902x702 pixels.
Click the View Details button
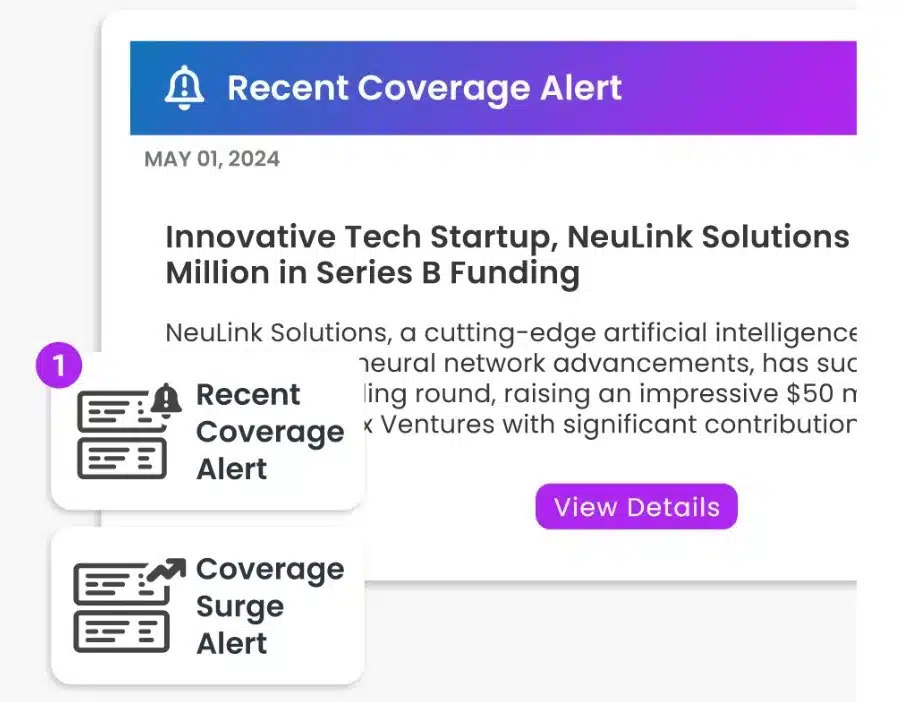click(635, 506)
